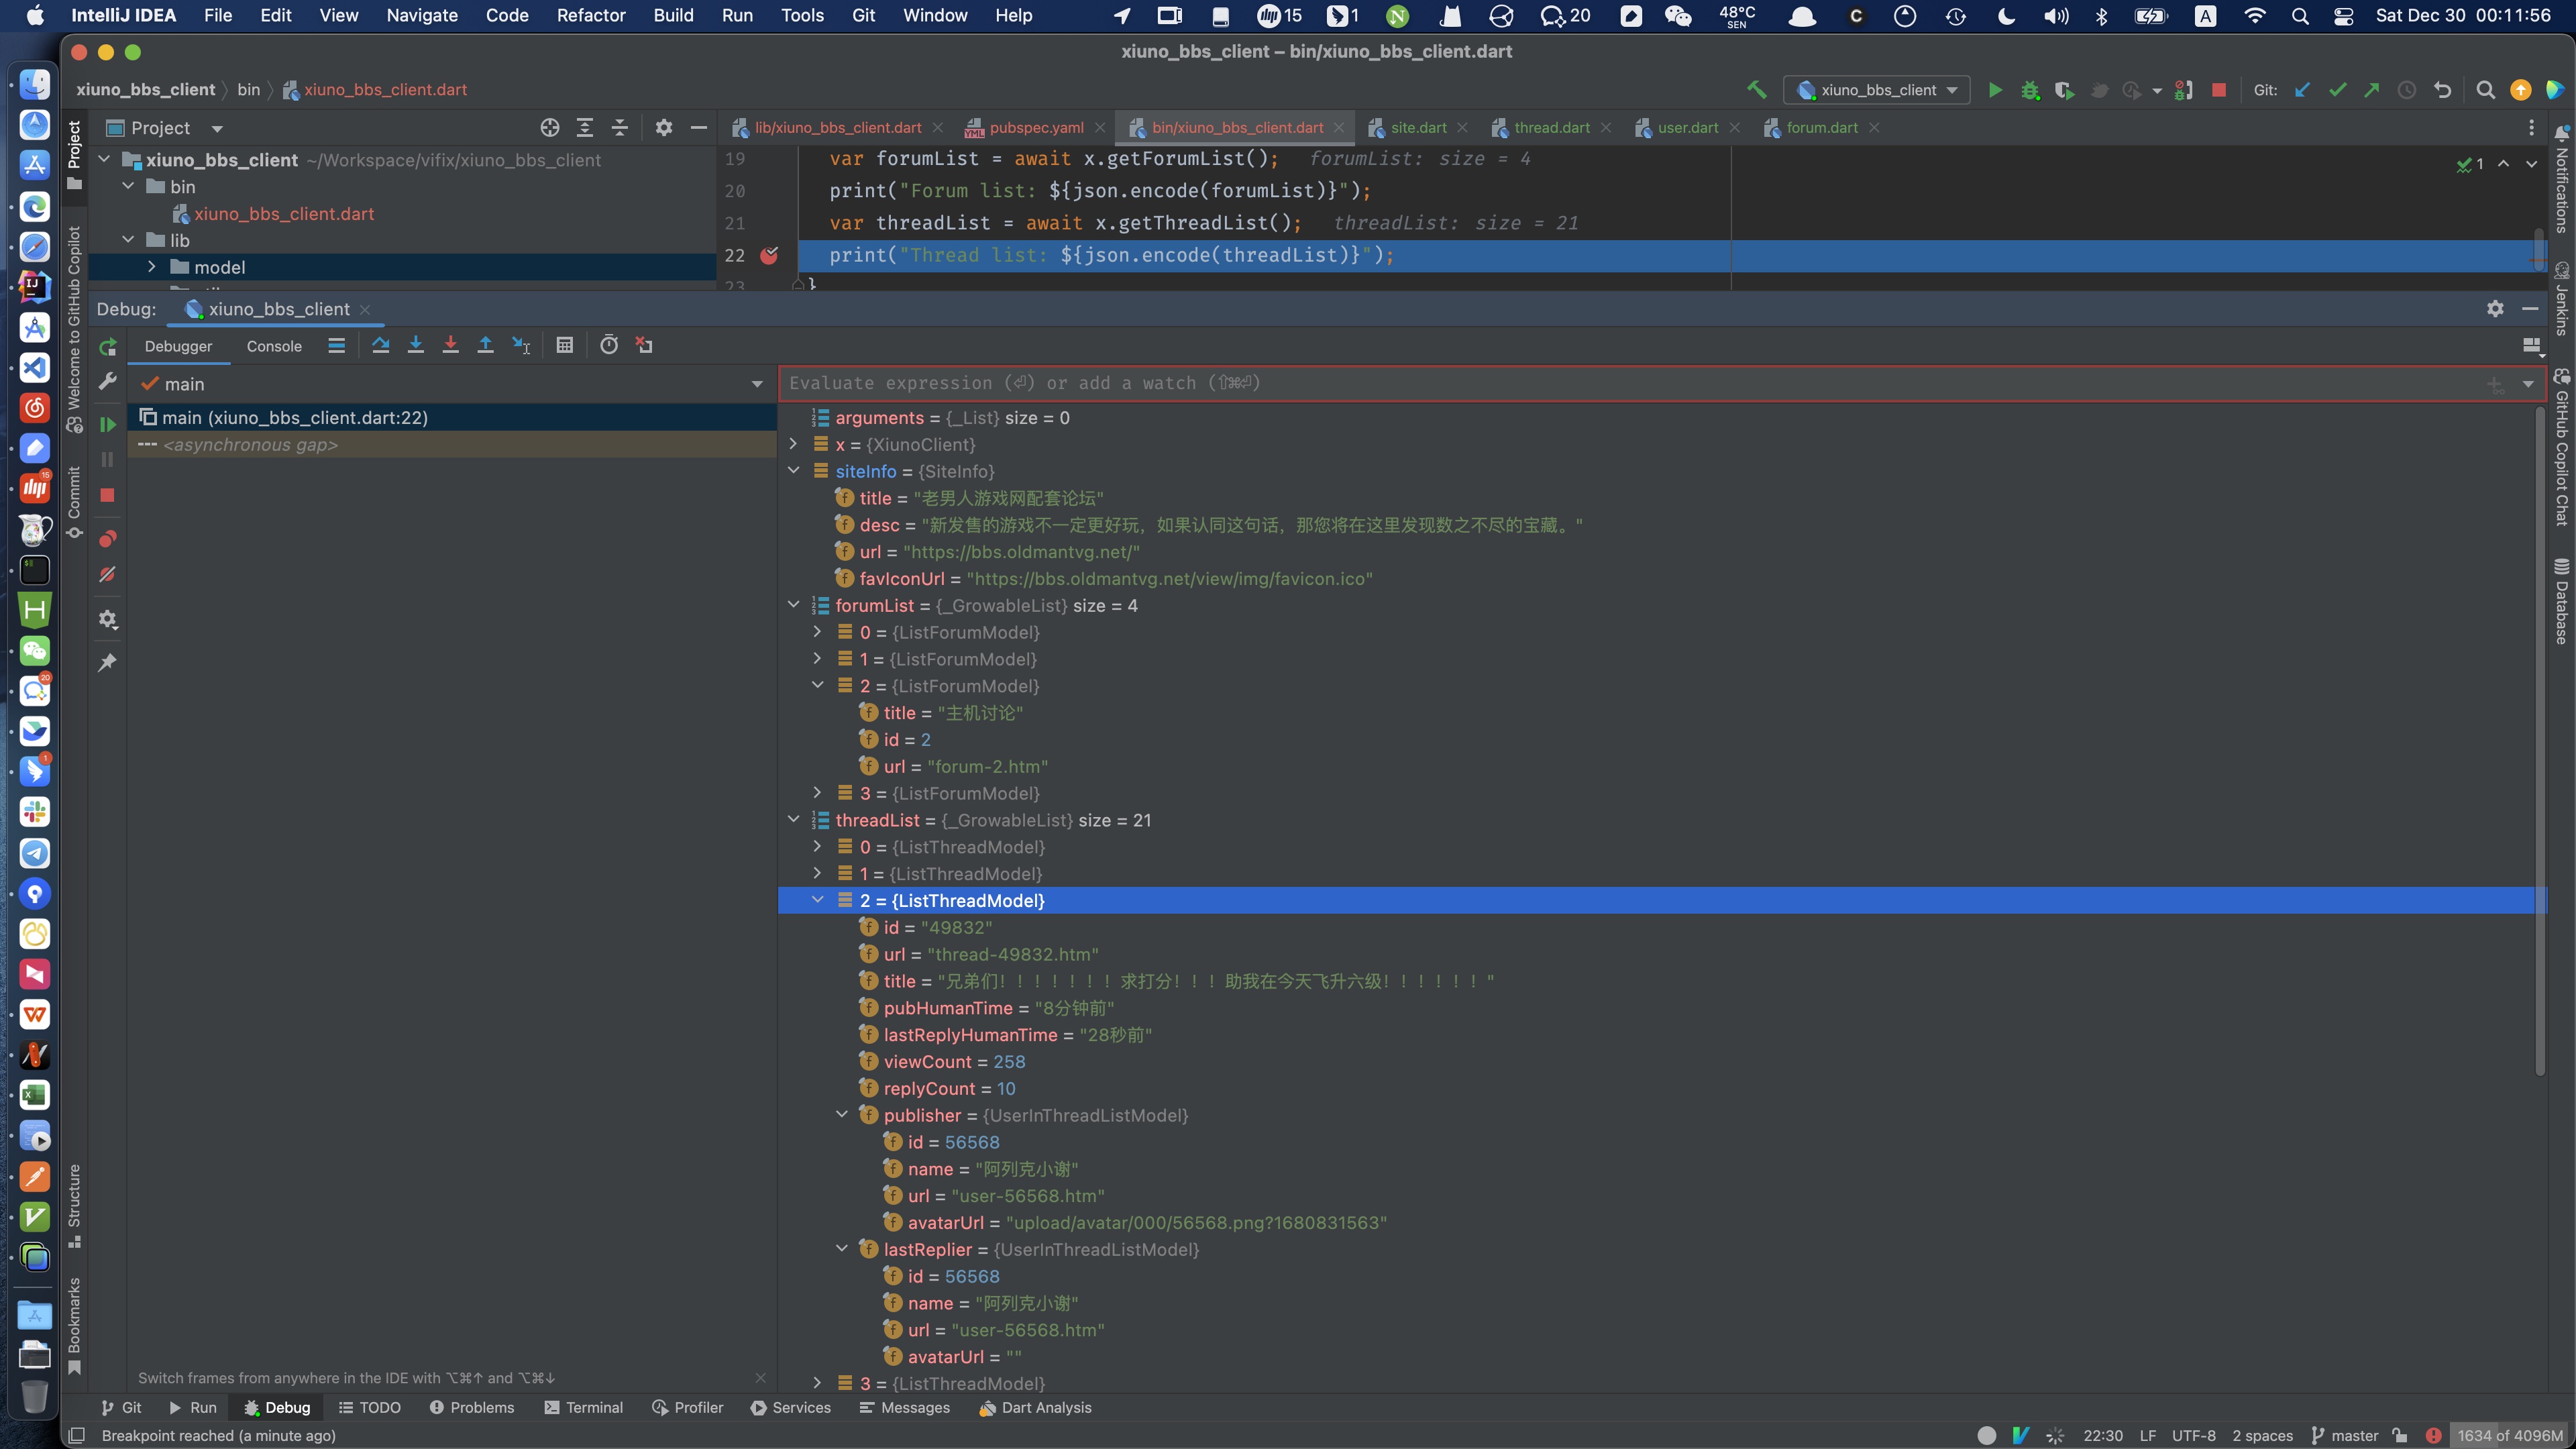Click Step Over in the debugger toolbar
Image resolution: width=2576 pixels, height=1449 pixels.
pyautogui.click(x=380, y=345)
